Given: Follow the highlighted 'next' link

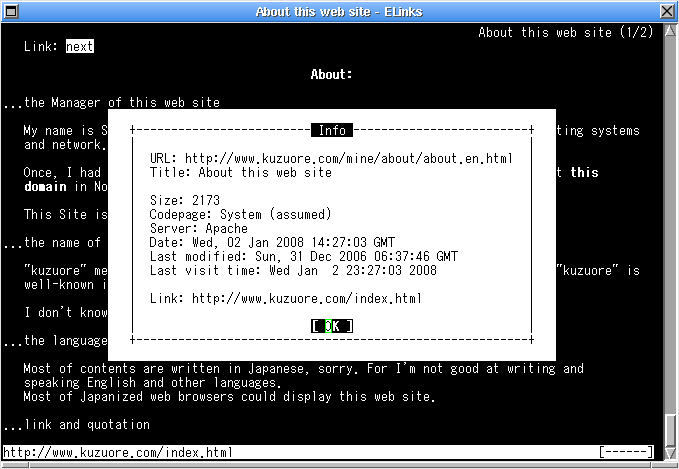Looking at the screenshot, I should [80, 46].
